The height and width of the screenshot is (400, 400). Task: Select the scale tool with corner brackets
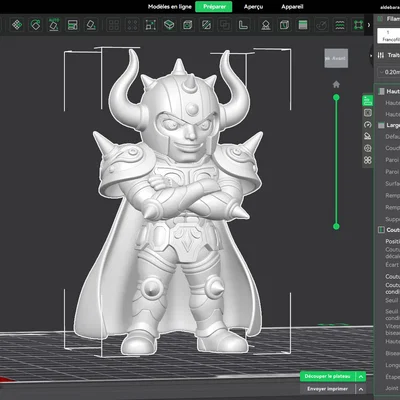coord(151,25)
